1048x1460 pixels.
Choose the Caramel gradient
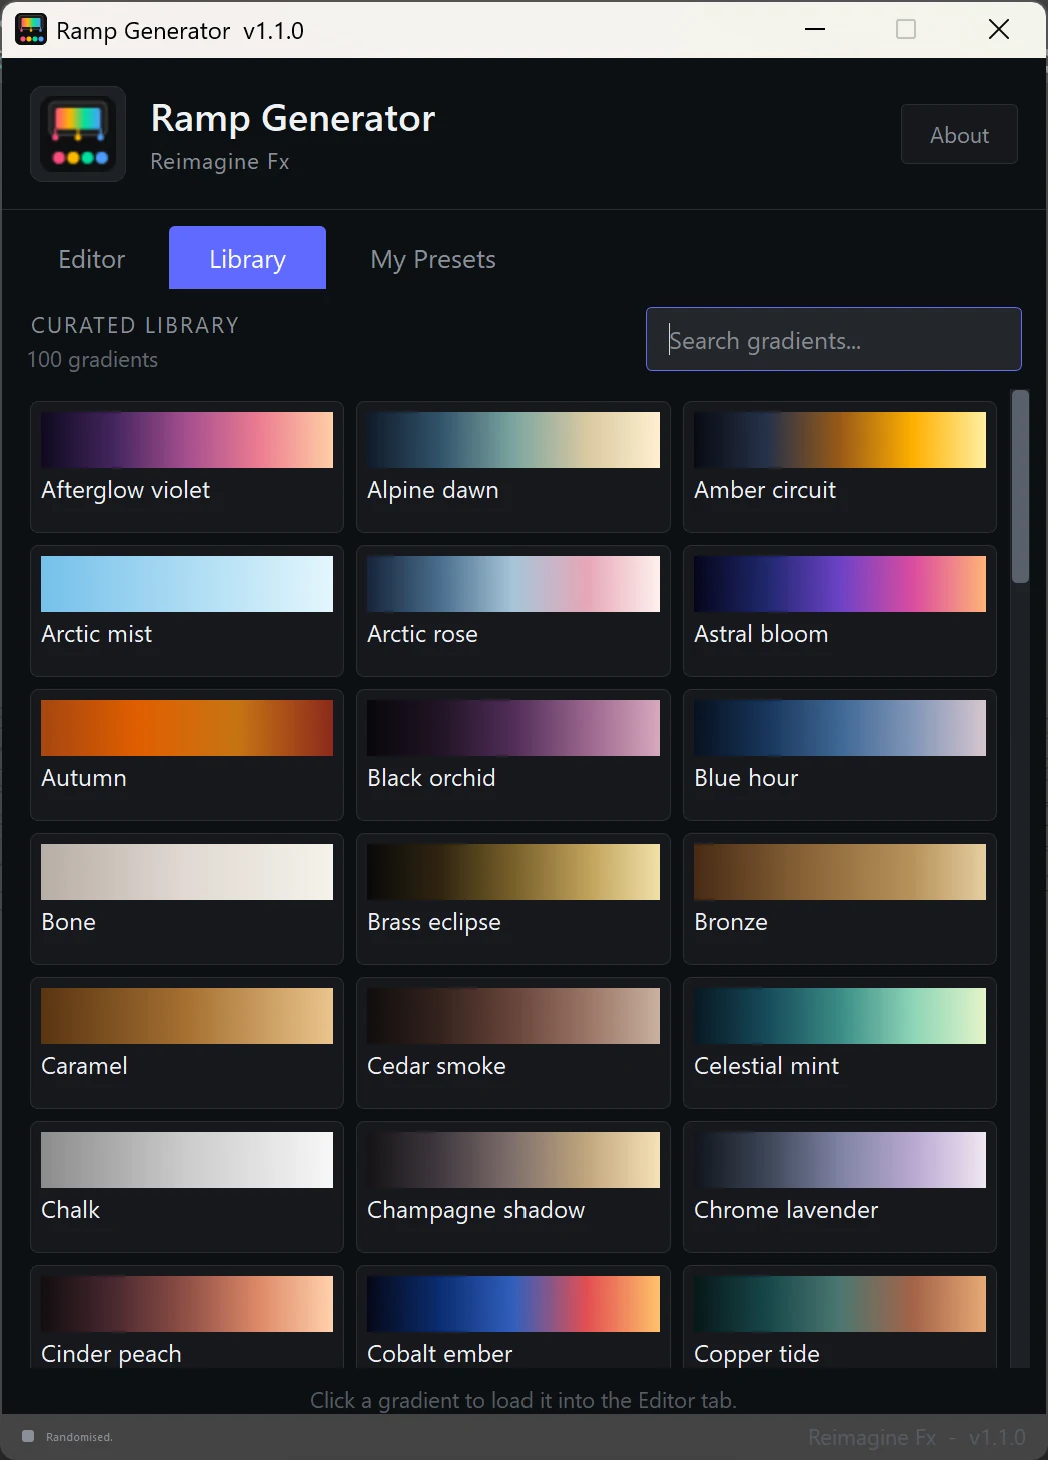coord(187,1042)
